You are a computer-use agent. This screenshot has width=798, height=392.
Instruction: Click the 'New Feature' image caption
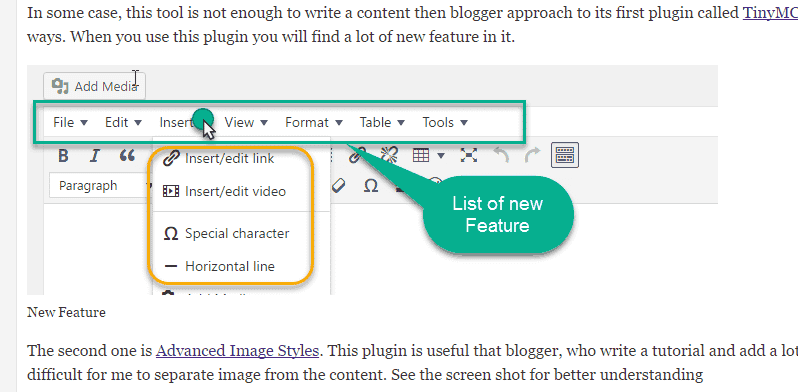point(66,313)
